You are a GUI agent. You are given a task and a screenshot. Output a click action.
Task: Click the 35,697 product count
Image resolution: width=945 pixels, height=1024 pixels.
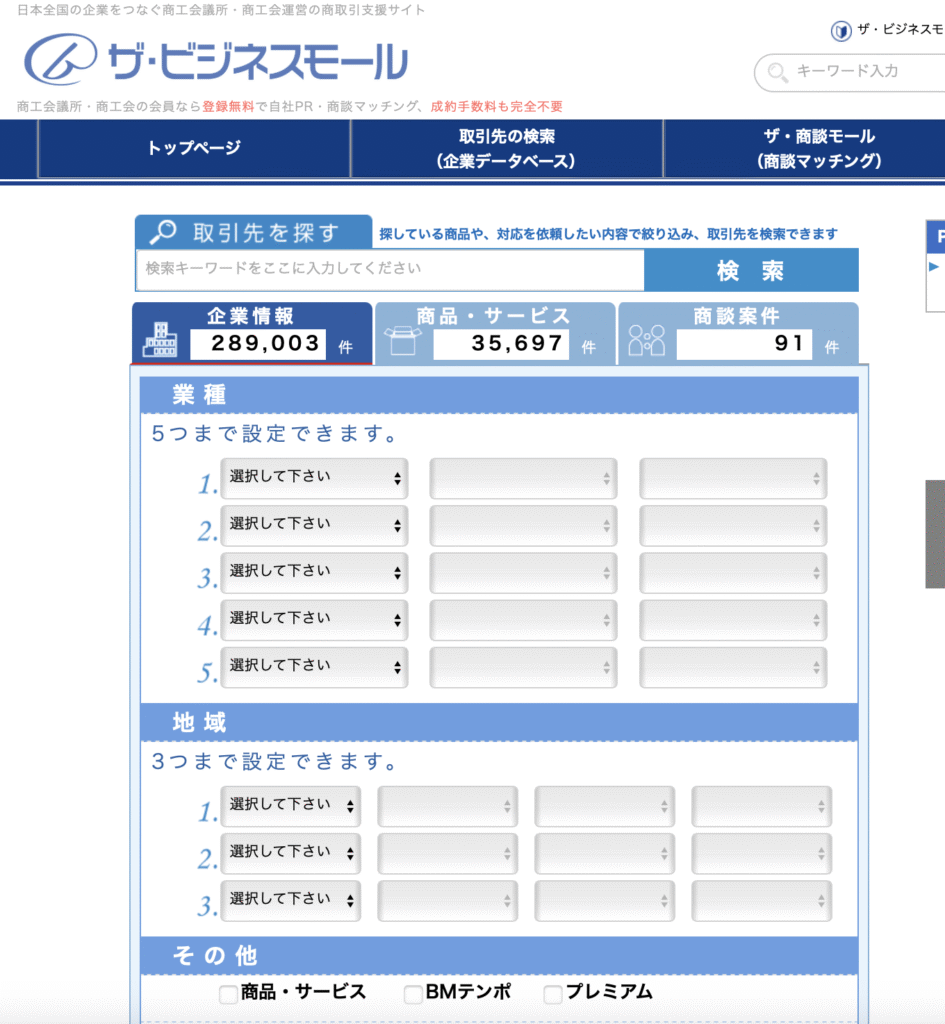pyautogui.click(x=502, y=344)
